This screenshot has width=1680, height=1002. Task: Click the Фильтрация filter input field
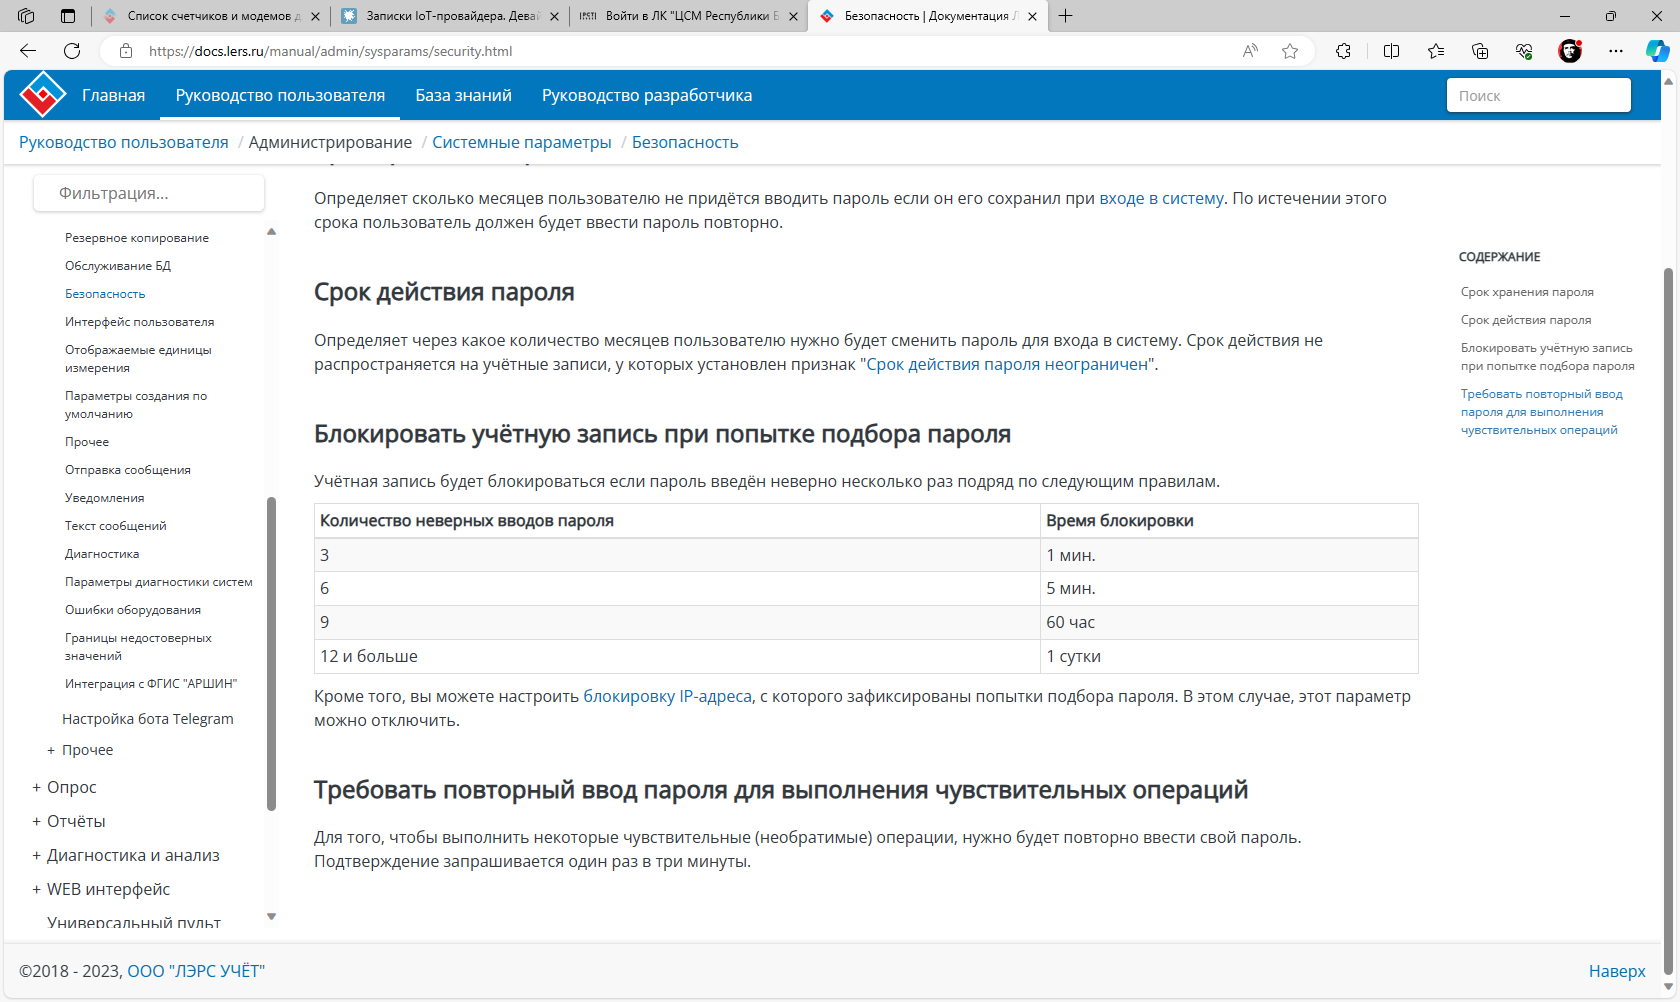[149, 193]
